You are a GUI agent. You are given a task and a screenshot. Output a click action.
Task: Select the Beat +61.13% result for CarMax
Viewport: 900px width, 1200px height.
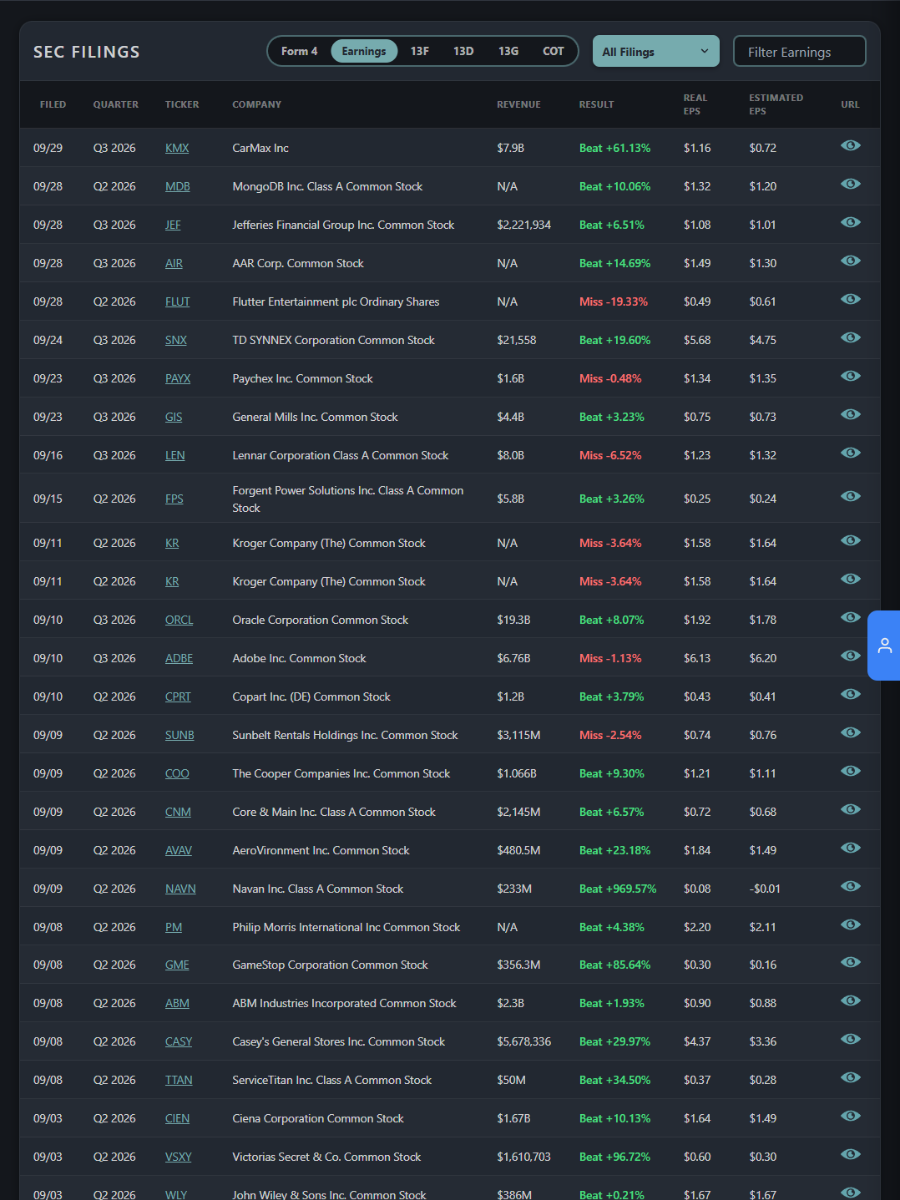pos(615,148)
